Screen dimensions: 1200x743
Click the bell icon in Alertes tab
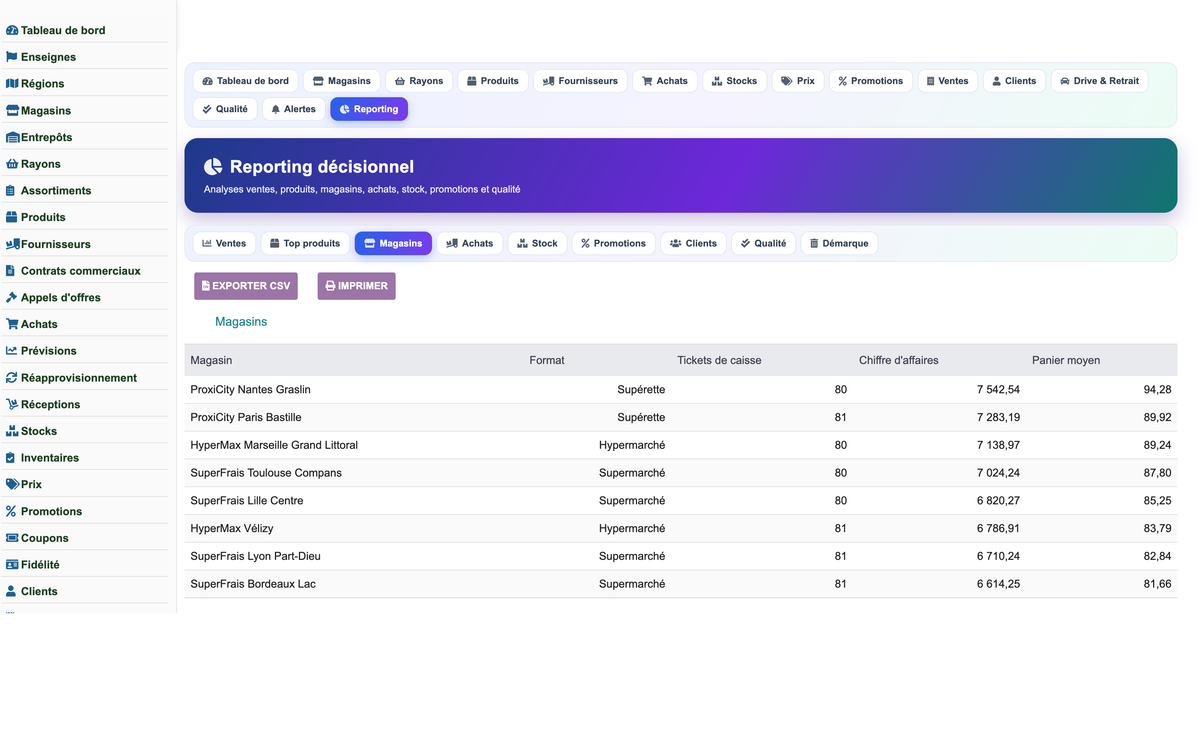tap(276, 109)
